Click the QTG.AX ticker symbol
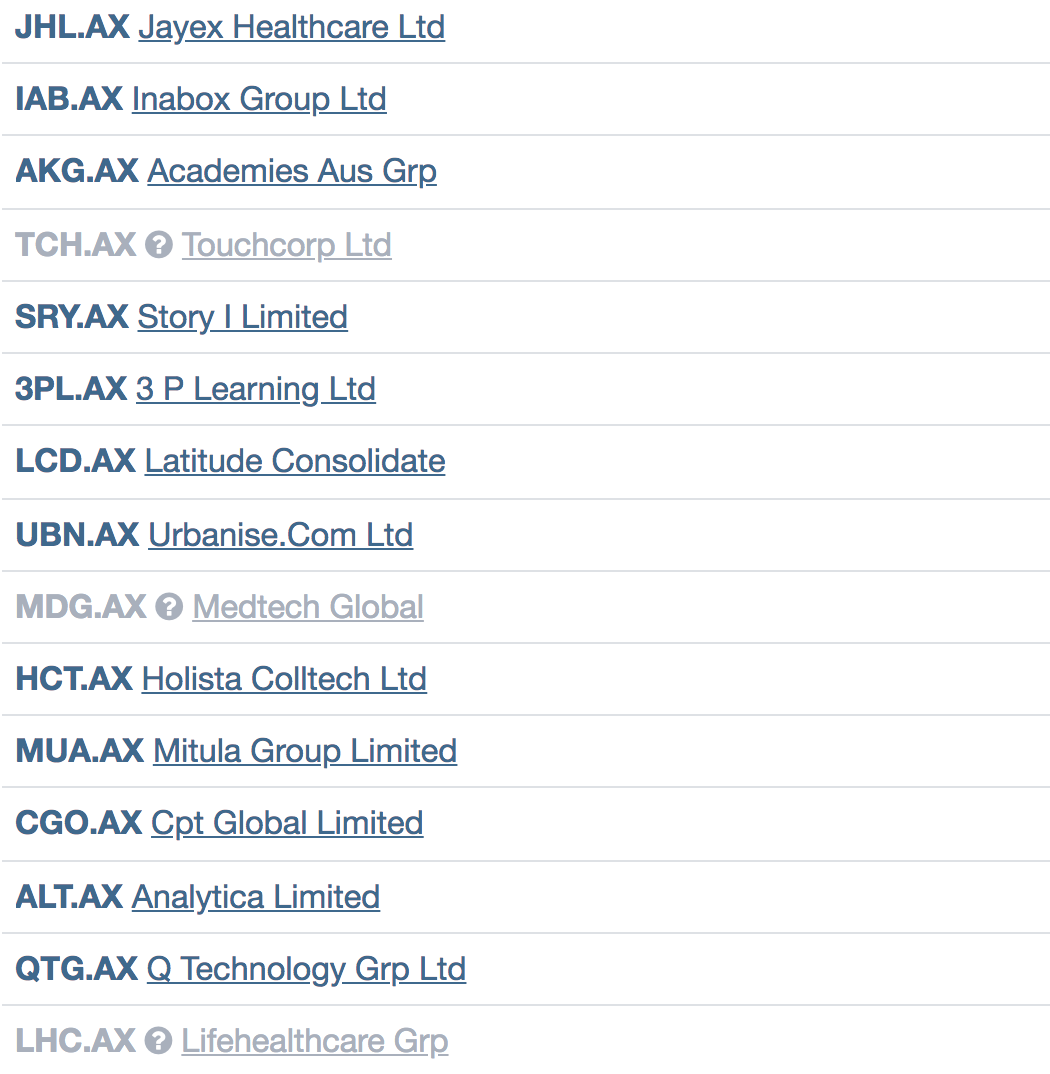1050x1074 pixels. [x=77, y=969]
